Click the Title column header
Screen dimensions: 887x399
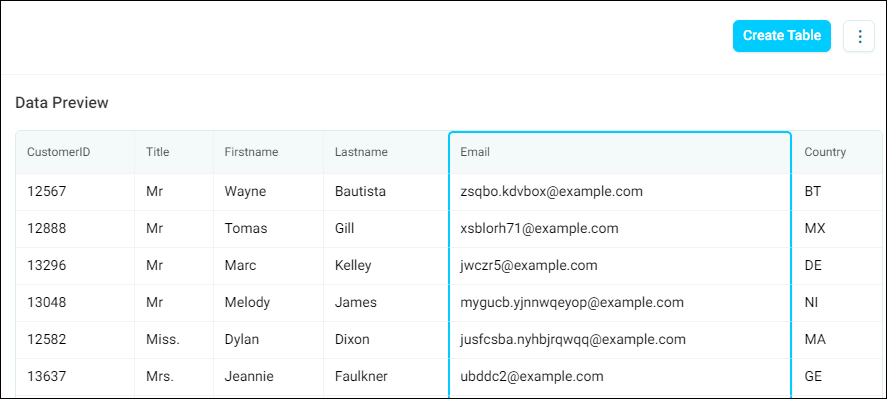tap(174, 152)
